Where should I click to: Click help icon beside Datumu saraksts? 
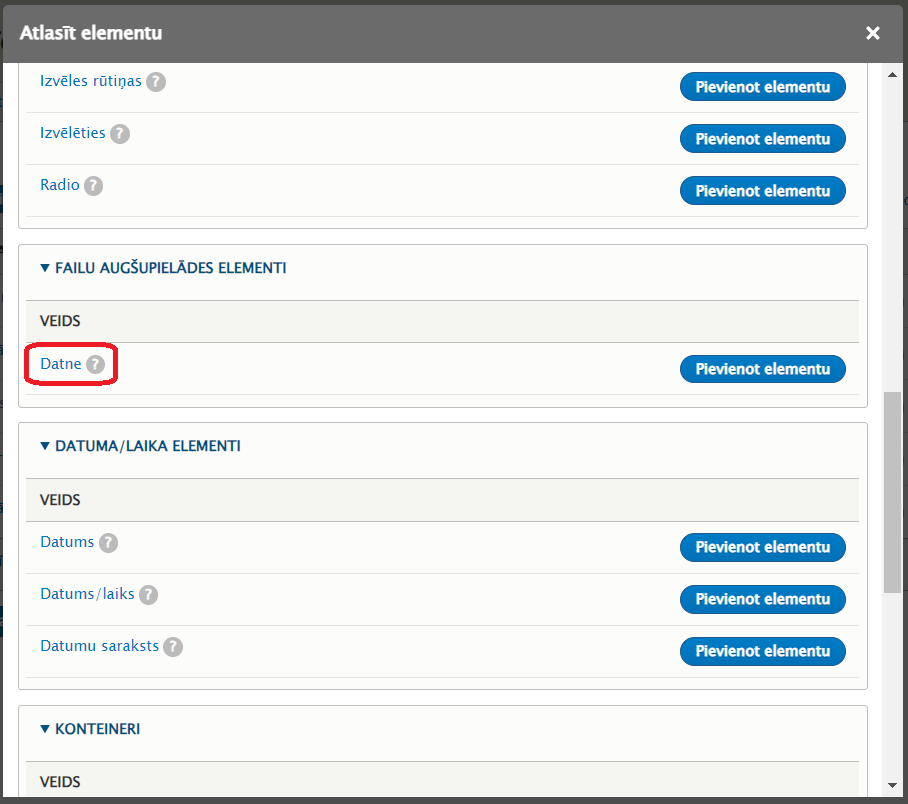(x=173, y=647)
